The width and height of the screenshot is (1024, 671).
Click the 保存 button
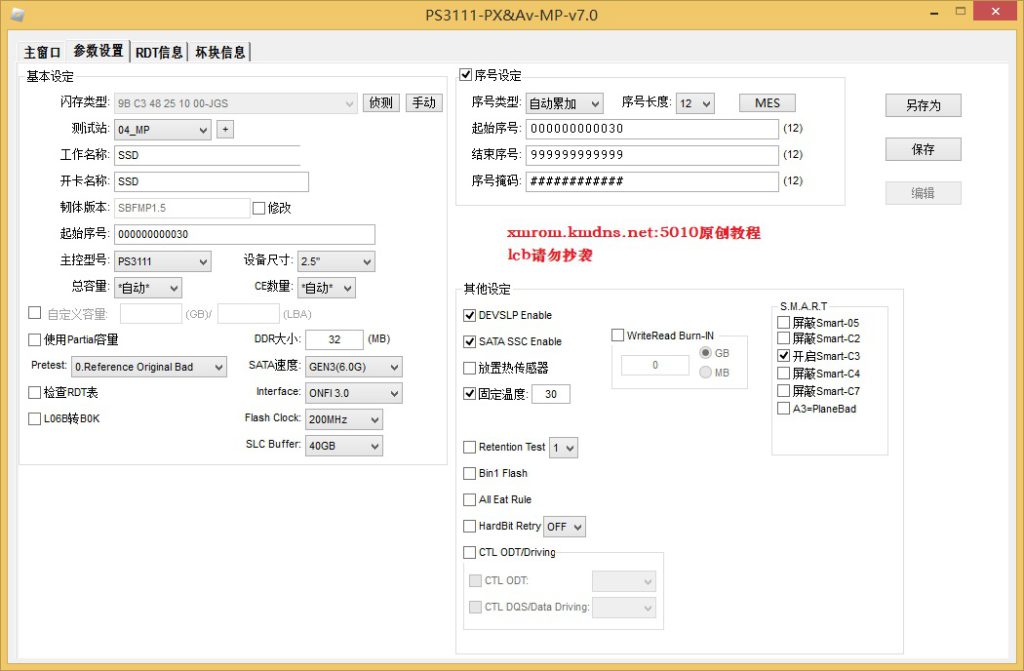(922, 149)
